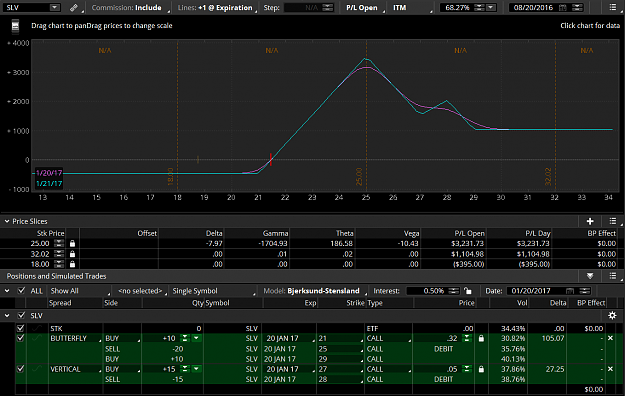Change the VERTICAL strike 27 dropdown
The height and width of the screenshot is (396, 625).
341,369
